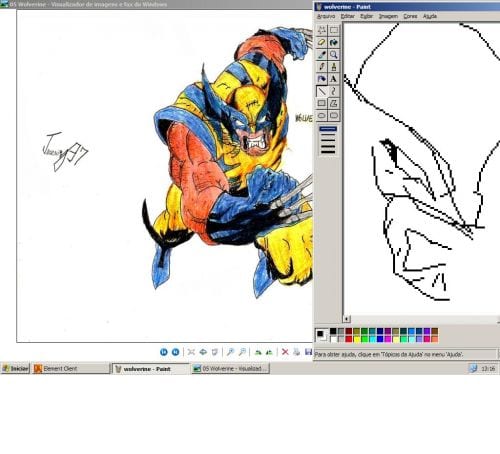
Task: Select the Pencil tool in Paint
Action: pos(321,67)
